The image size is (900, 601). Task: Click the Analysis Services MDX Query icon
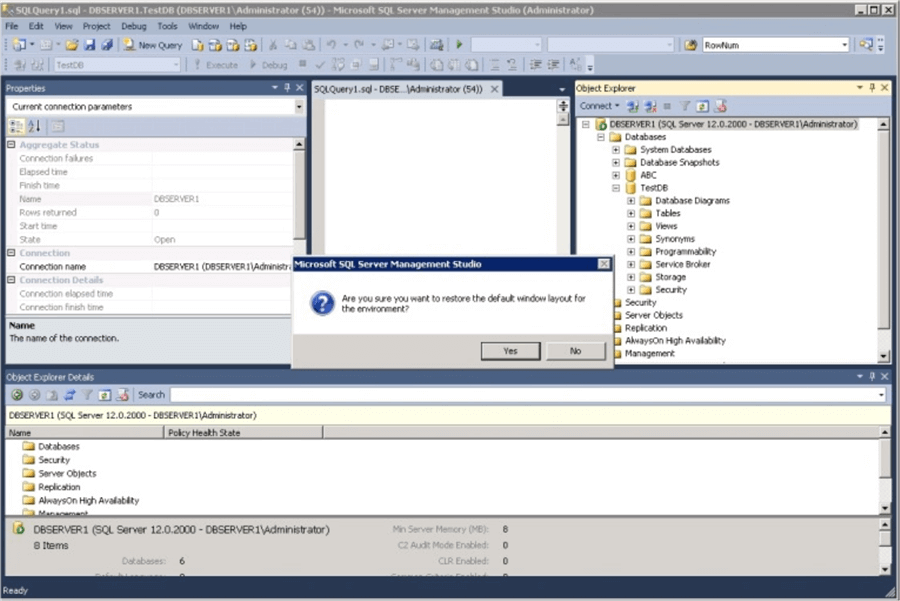(x=215, y=45)
